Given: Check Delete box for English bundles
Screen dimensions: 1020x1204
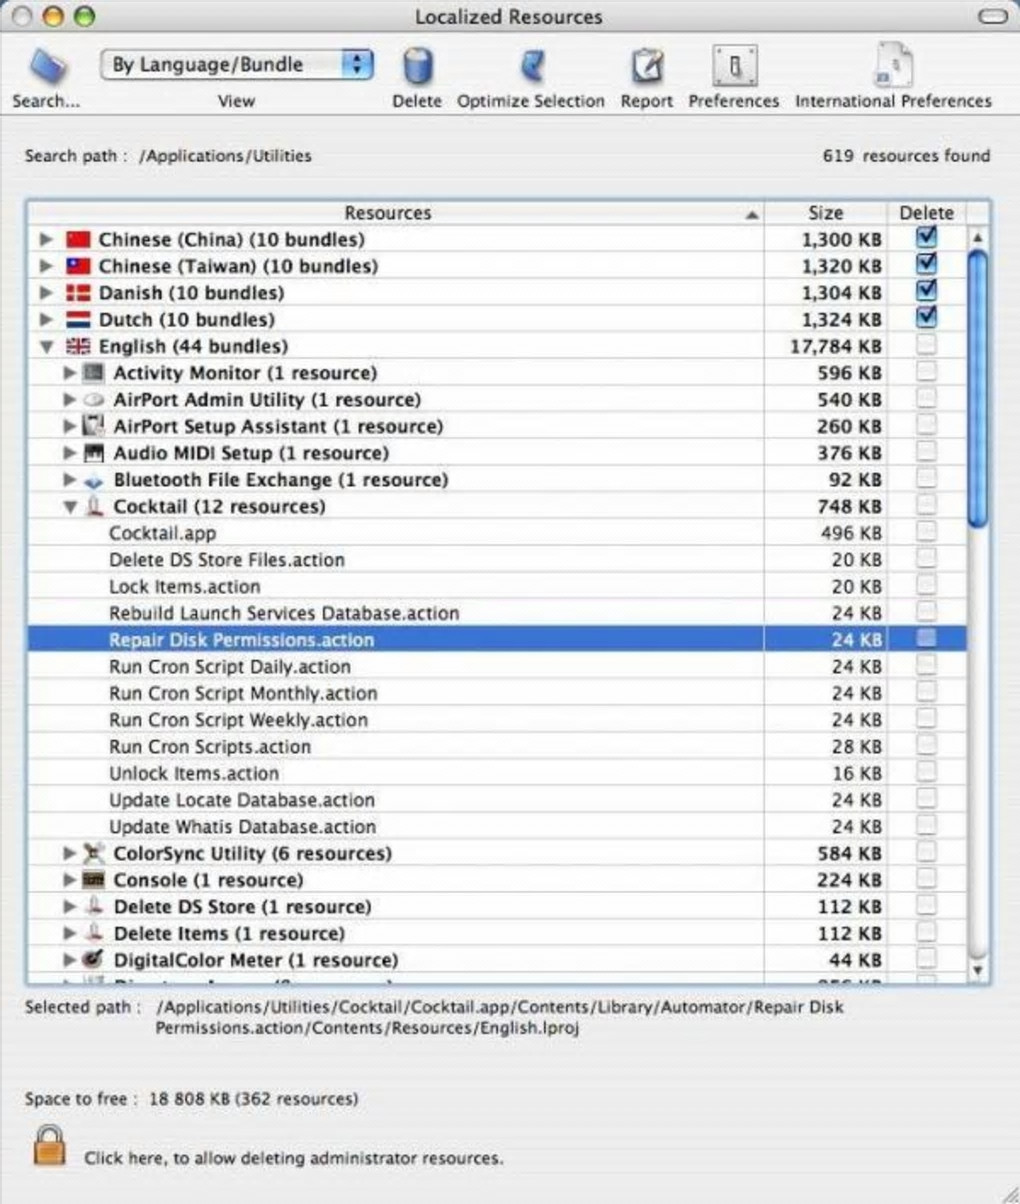Looking at the screenshot, I should click(927, 345).
